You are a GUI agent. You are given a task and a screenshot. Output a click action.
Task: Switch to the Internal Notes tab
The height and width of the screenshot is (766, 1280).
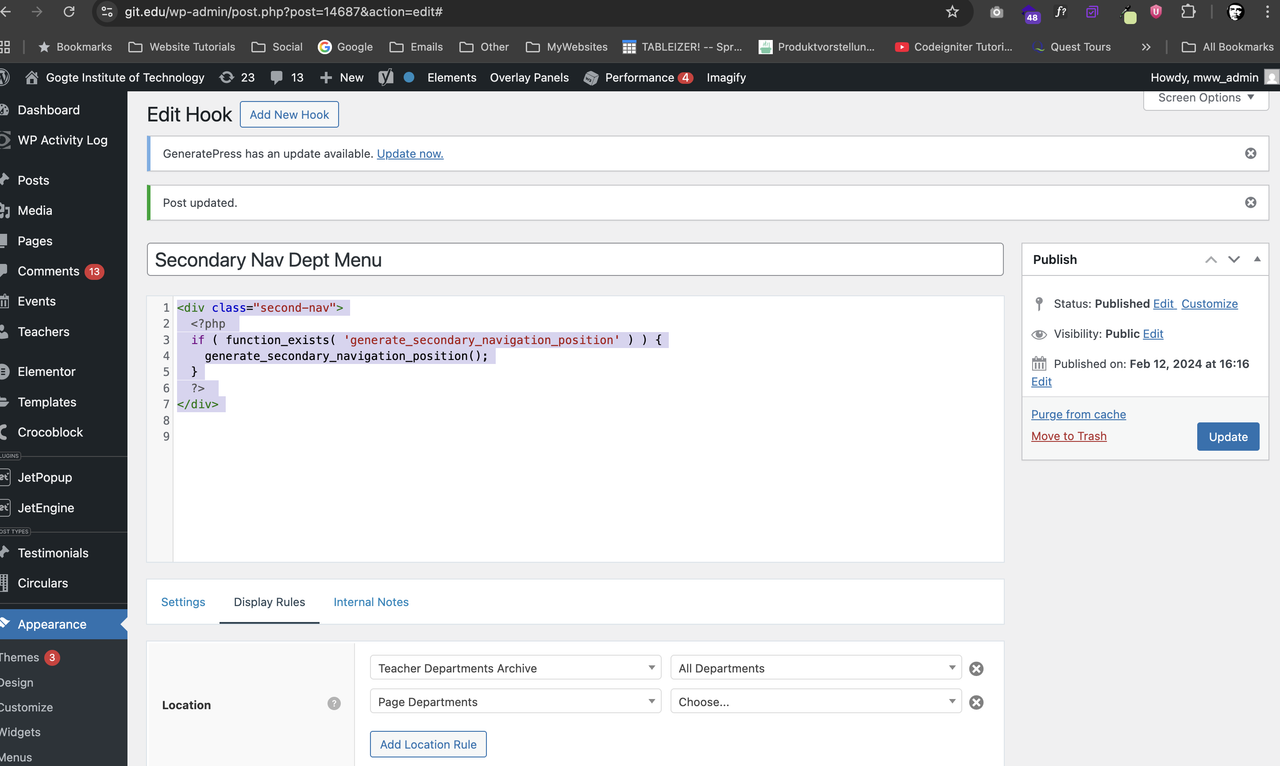click(x=370, y=602)
